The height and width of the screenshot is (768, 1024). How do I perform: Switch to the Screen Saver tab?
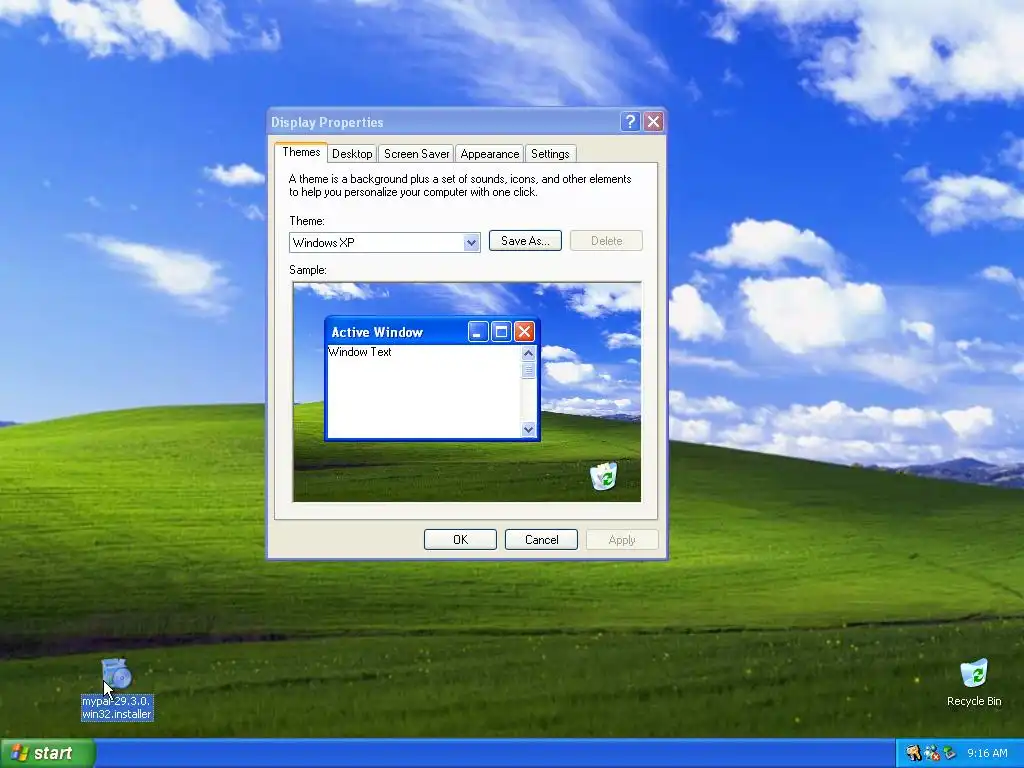(x=416, y=153)
